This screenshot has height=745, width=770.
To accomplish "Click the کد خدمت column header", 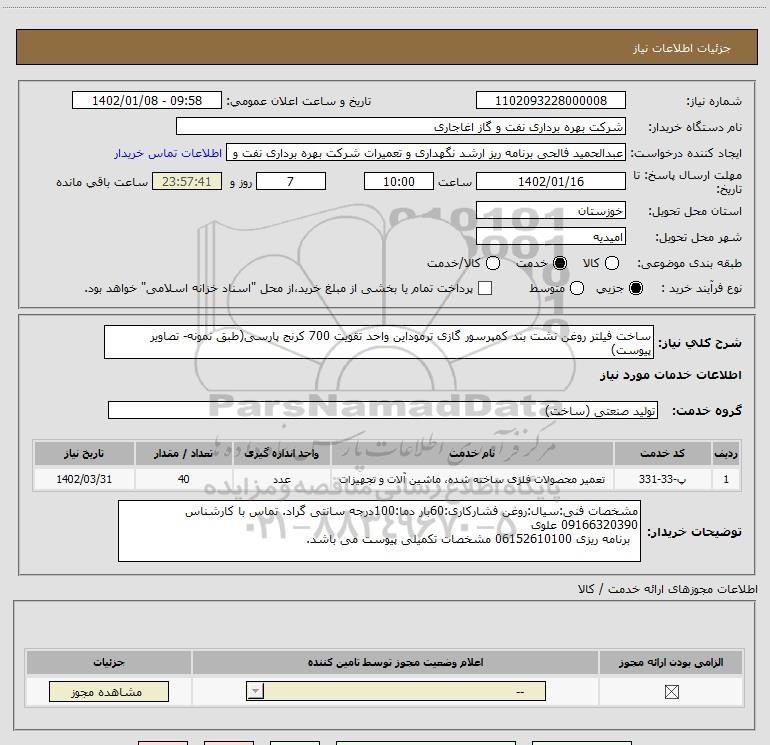I will (x=662, y=453).
